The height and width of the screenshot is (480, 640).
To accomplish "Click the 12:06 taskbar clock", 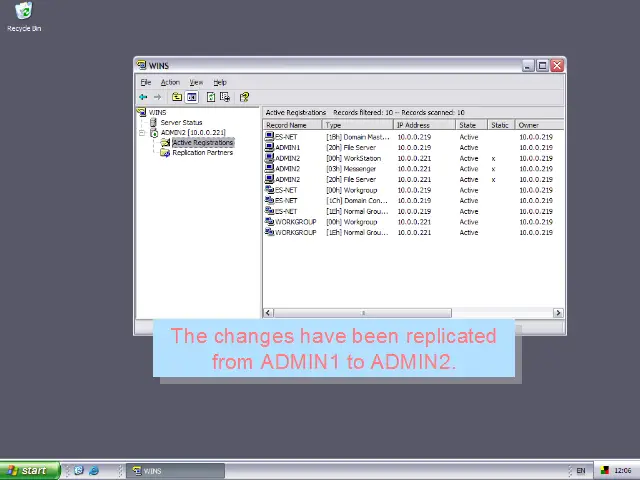I will (623, 471).
